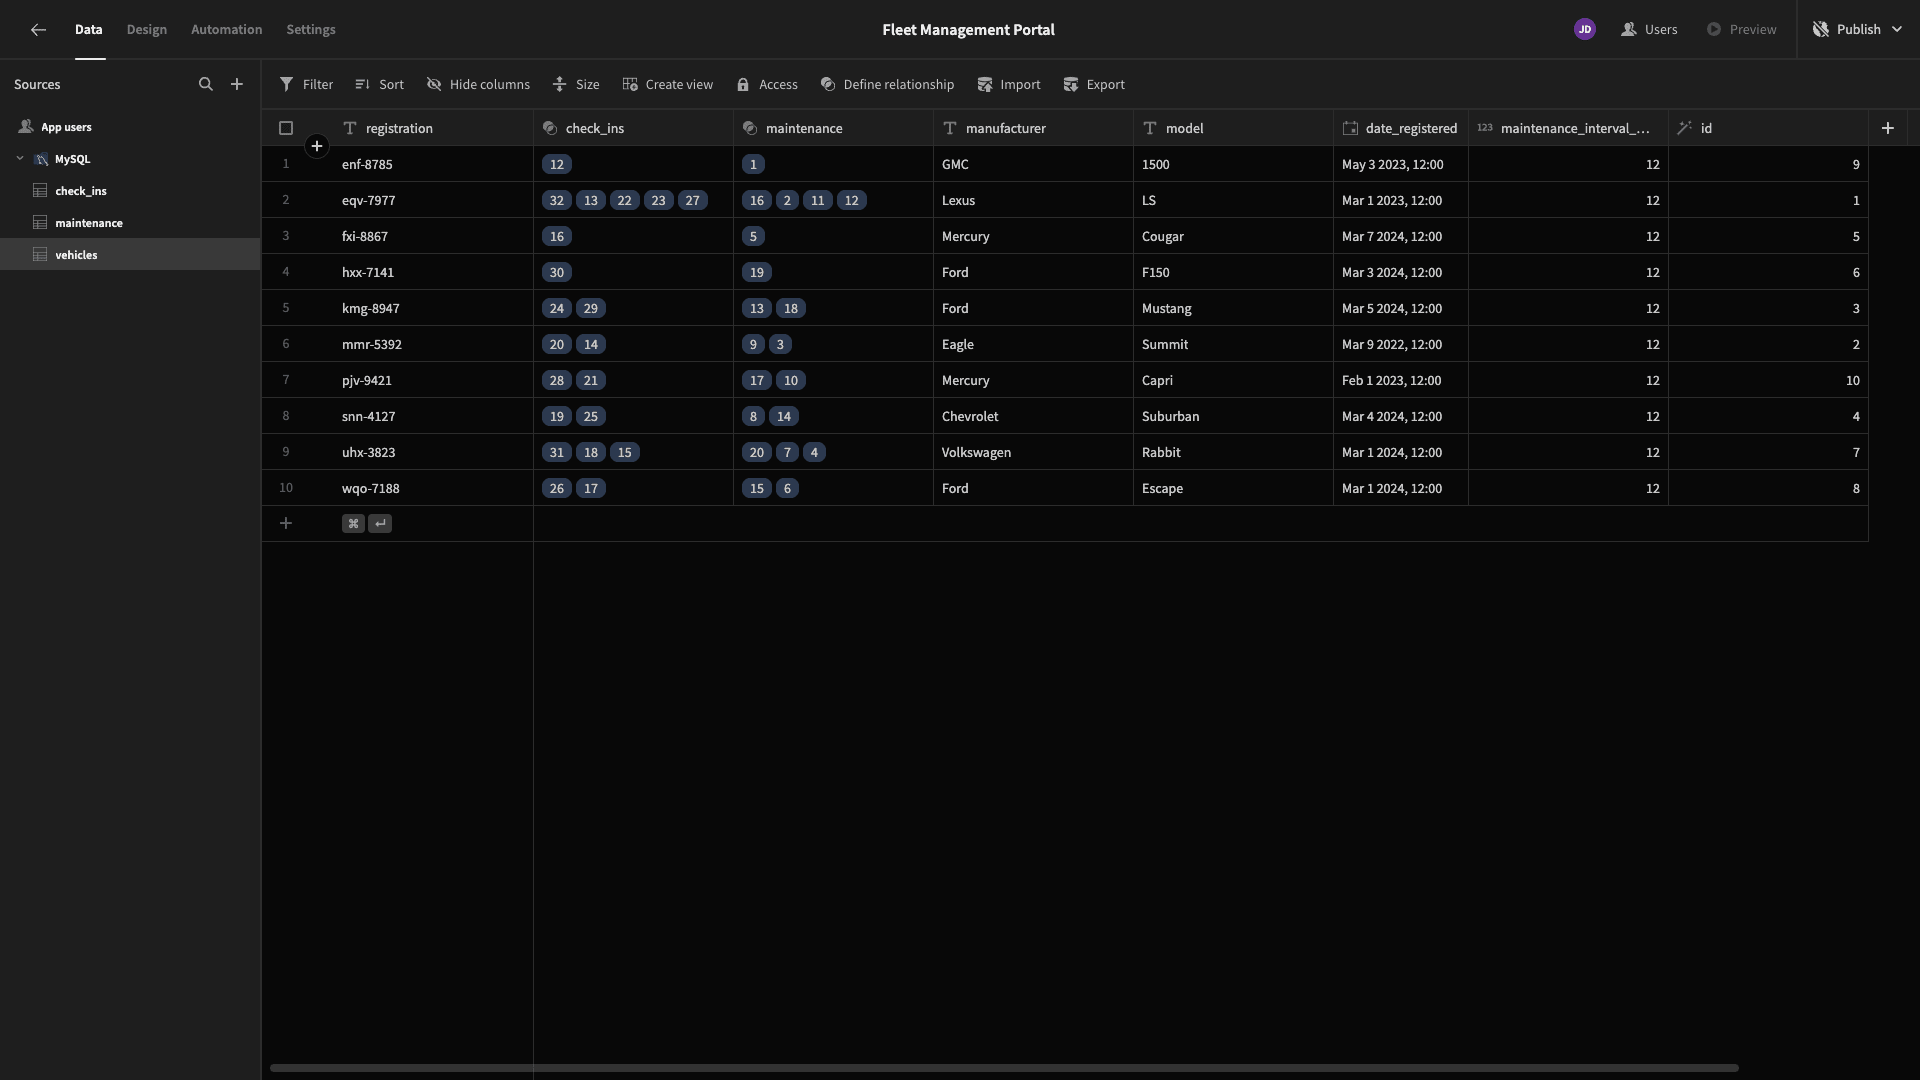Click Define relationship
Image resolution: width=1920 pixels, height=1080 pixels.
pos(887,84)
